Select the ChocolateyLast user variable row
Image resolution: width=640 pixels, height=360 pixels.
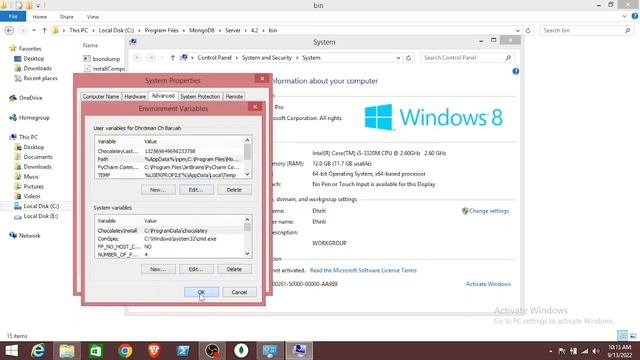point(169,151)
